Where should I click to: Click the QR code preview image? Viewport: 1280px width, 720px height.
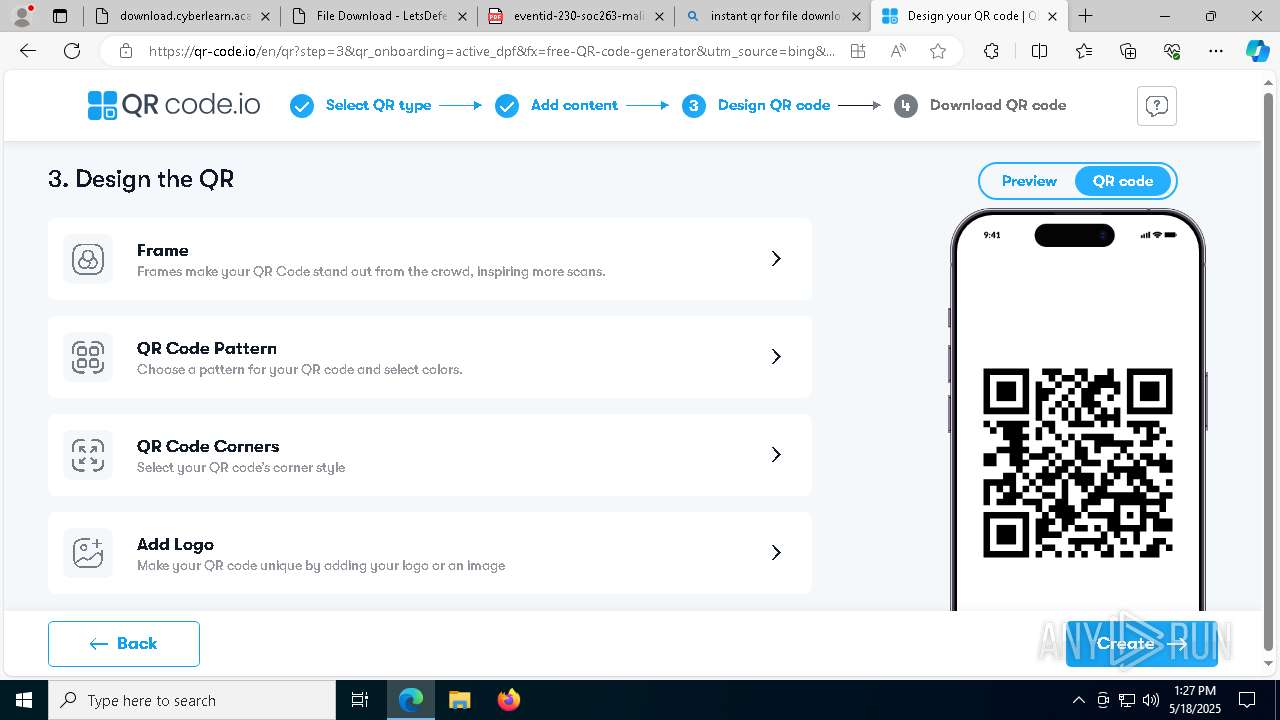pos(1078,462)
